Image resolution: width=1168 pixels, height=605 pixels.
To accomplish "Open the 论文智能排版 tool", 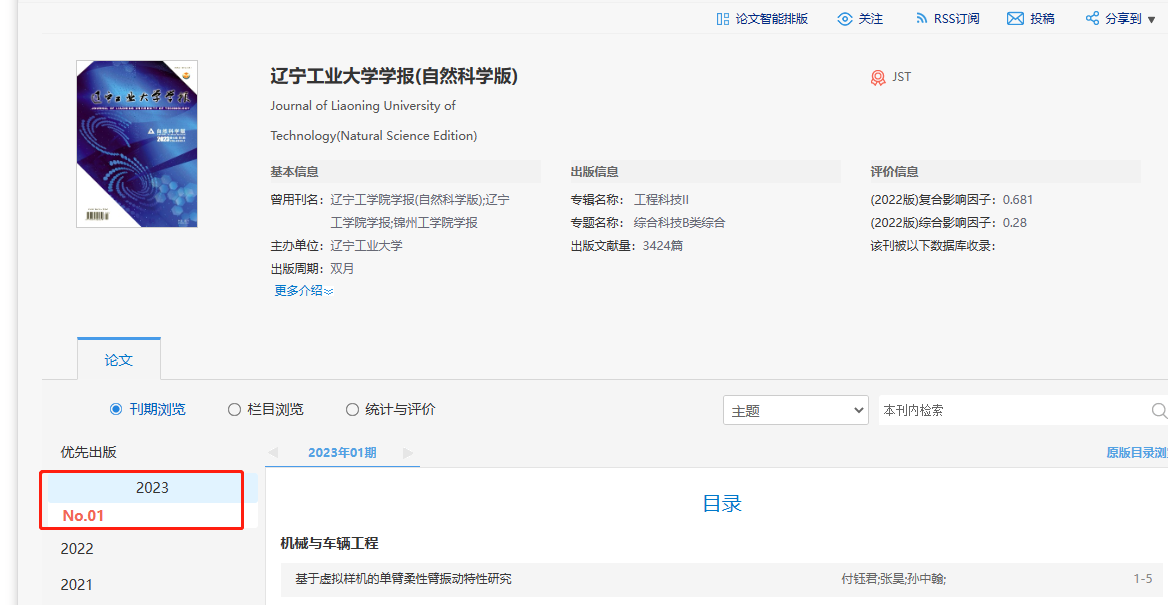I will 761,19.
